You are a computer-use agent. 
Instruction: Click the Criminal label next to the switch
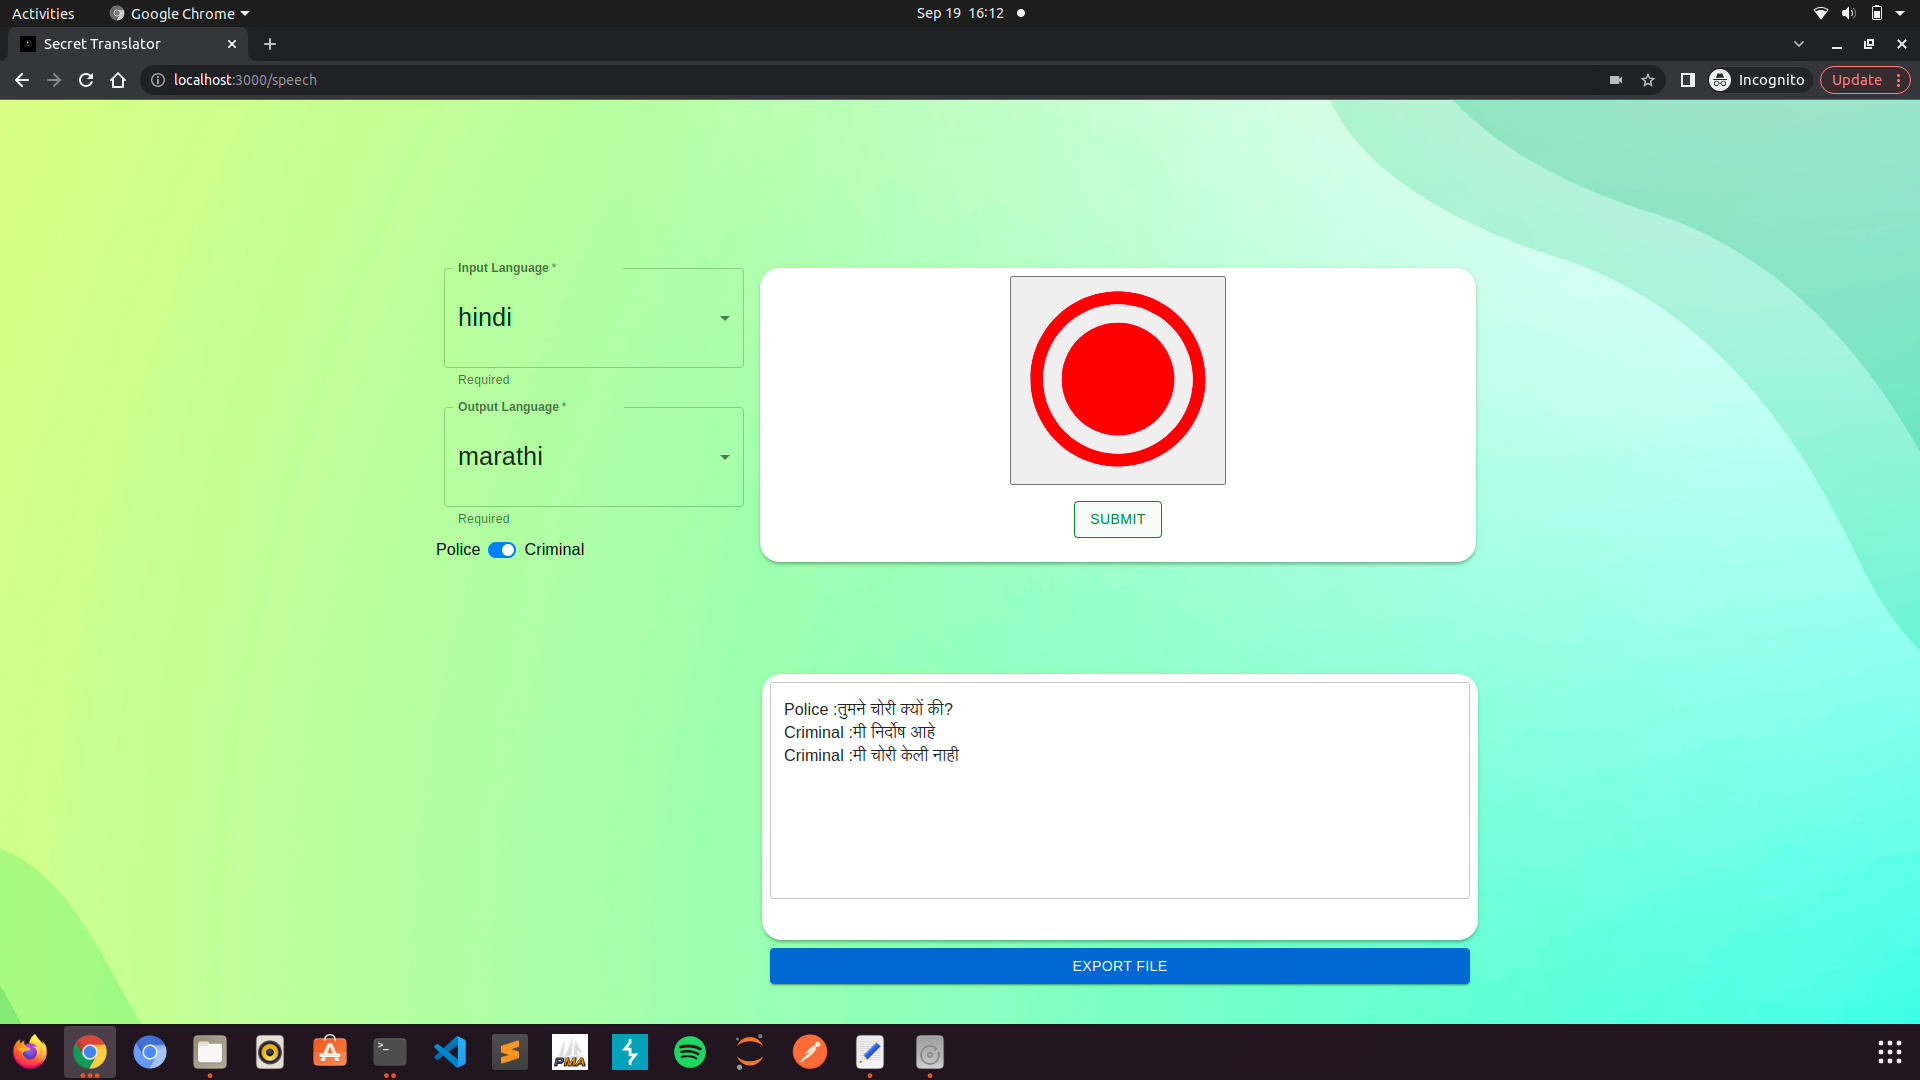(554, 550)
